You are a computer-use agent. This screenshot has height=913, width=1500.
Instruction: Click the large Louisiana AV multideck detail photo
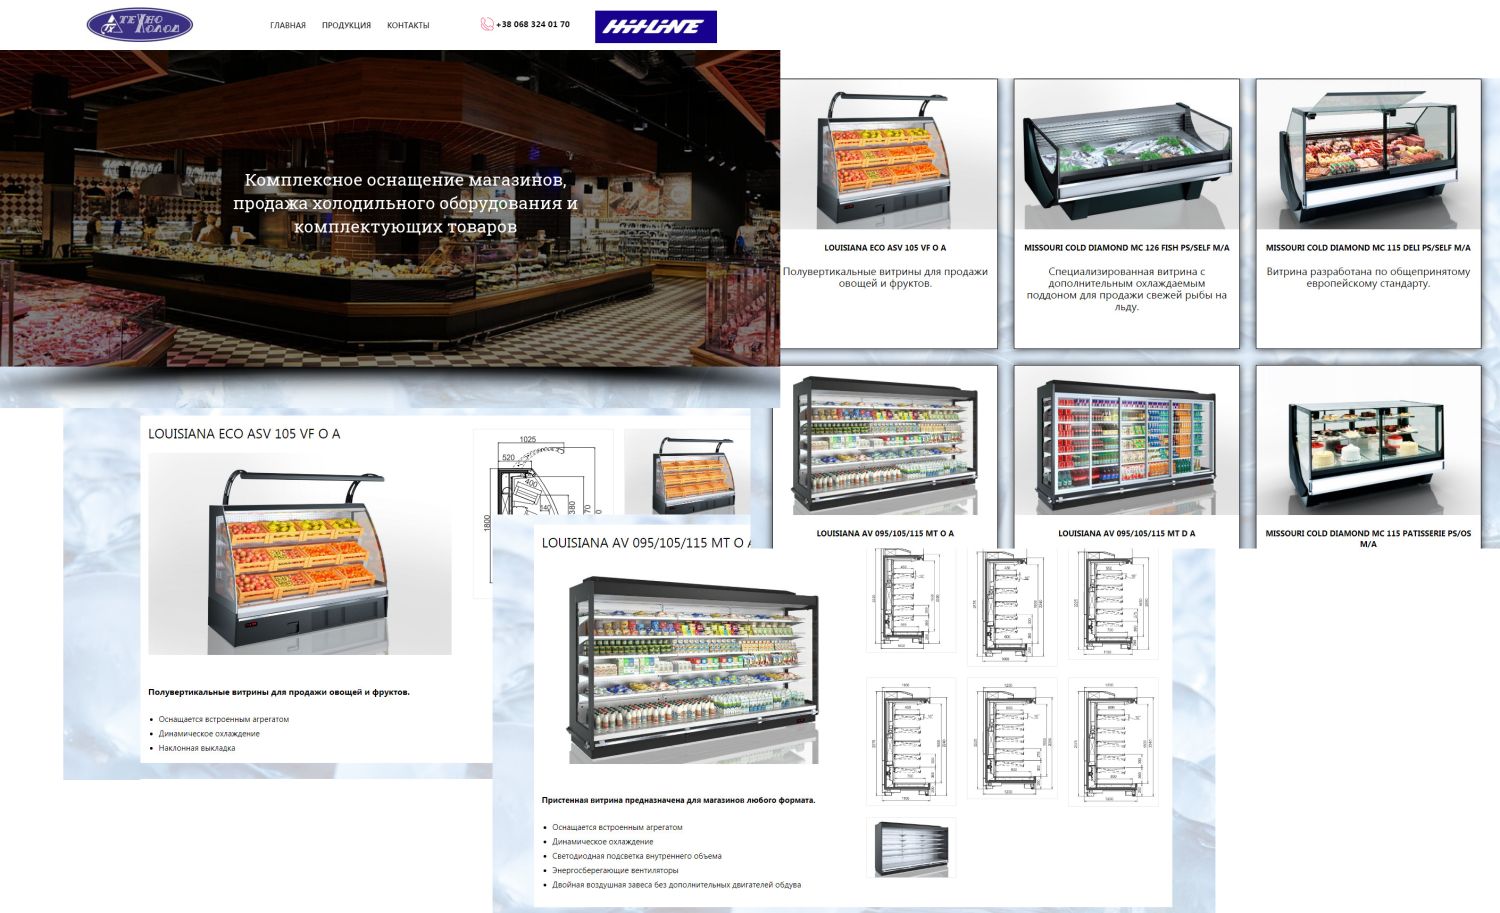pos(693,670)
